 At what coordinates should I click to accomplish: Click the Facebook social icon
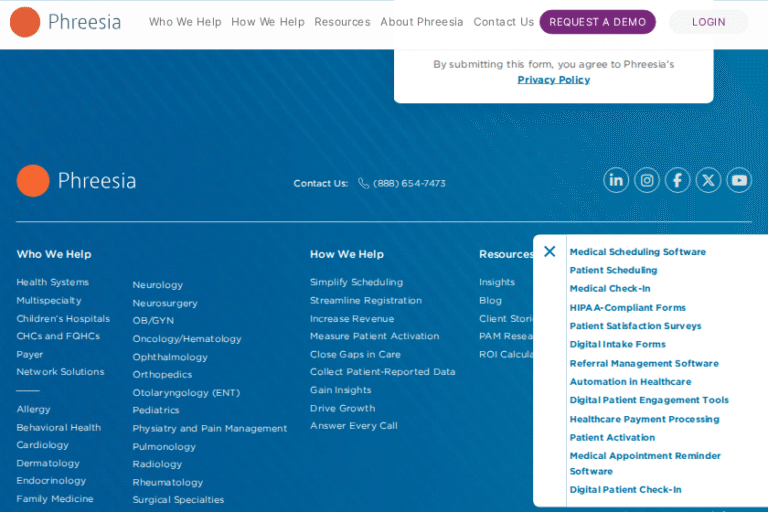tap(678, 180)
